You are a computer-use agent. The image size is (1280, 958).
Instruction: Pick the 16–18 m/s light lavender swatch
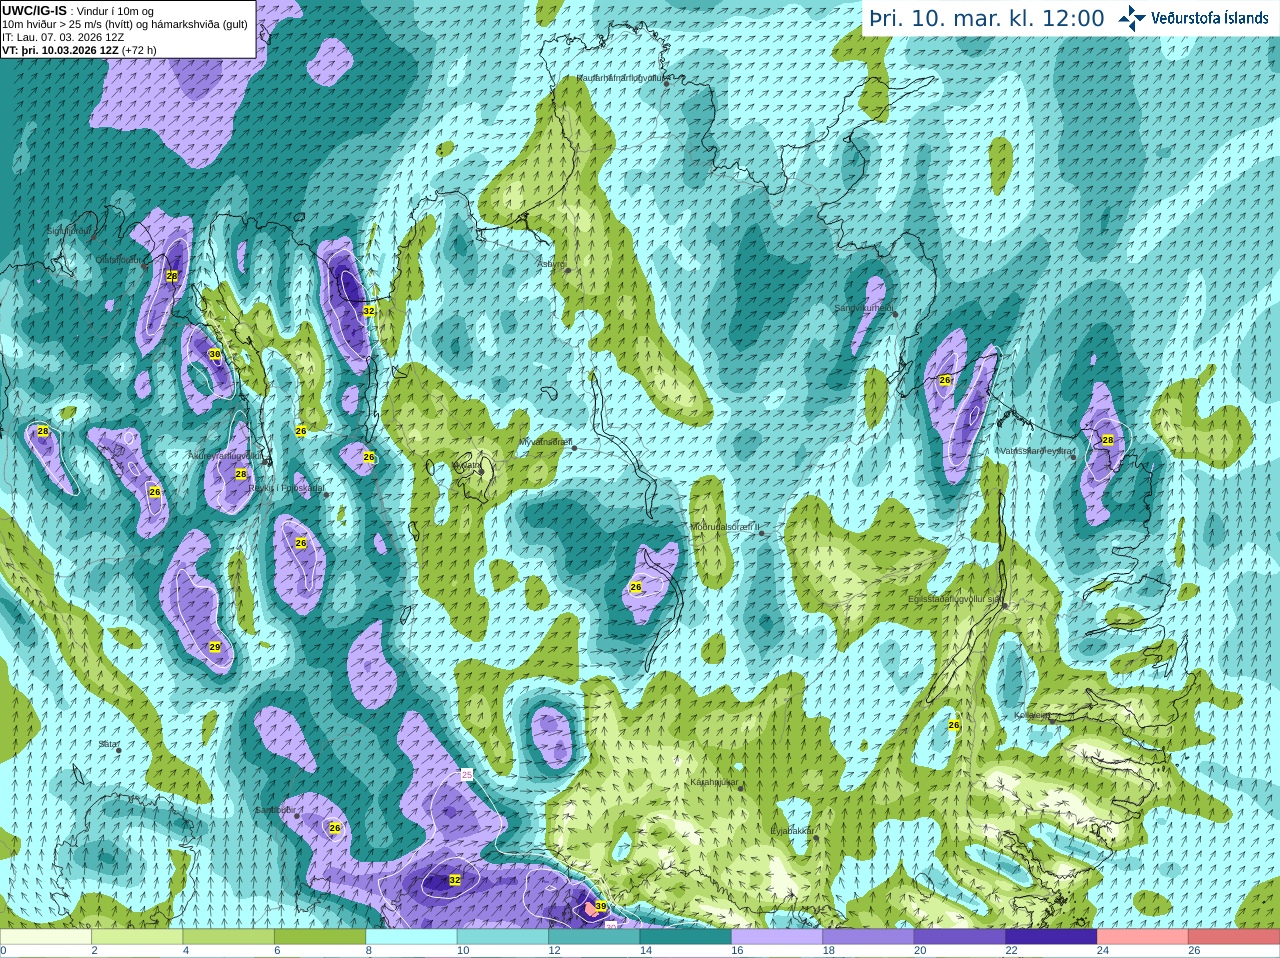(x=777, y=937)
